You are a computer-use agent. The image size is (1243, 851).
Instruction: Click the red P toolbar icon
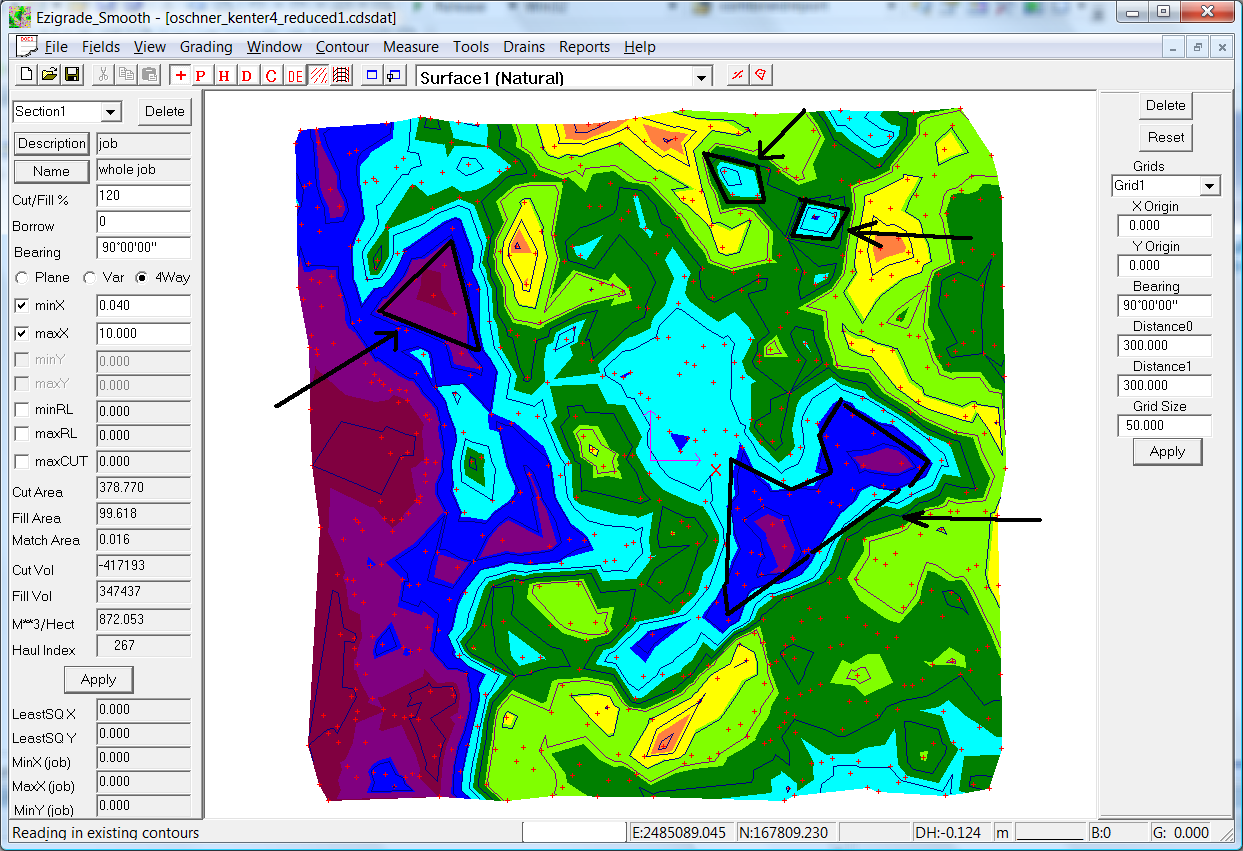tap(201, 76)
